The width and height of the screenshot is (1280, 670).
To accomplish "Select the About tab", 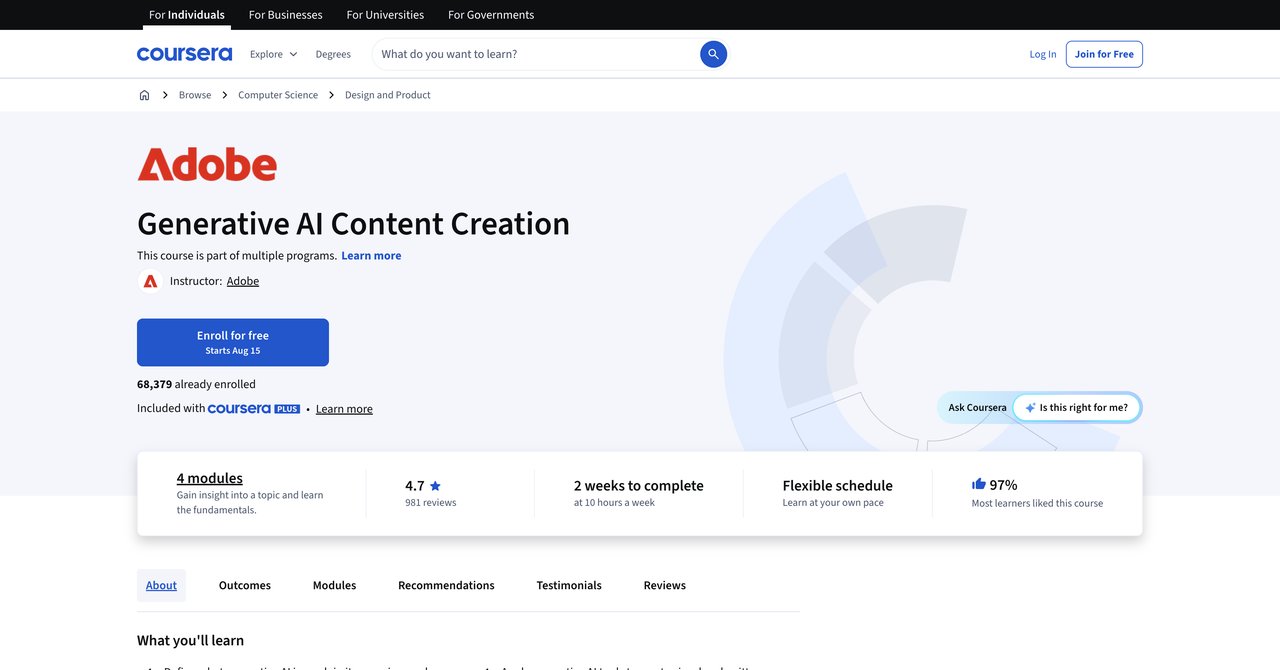I will (161, 585).
